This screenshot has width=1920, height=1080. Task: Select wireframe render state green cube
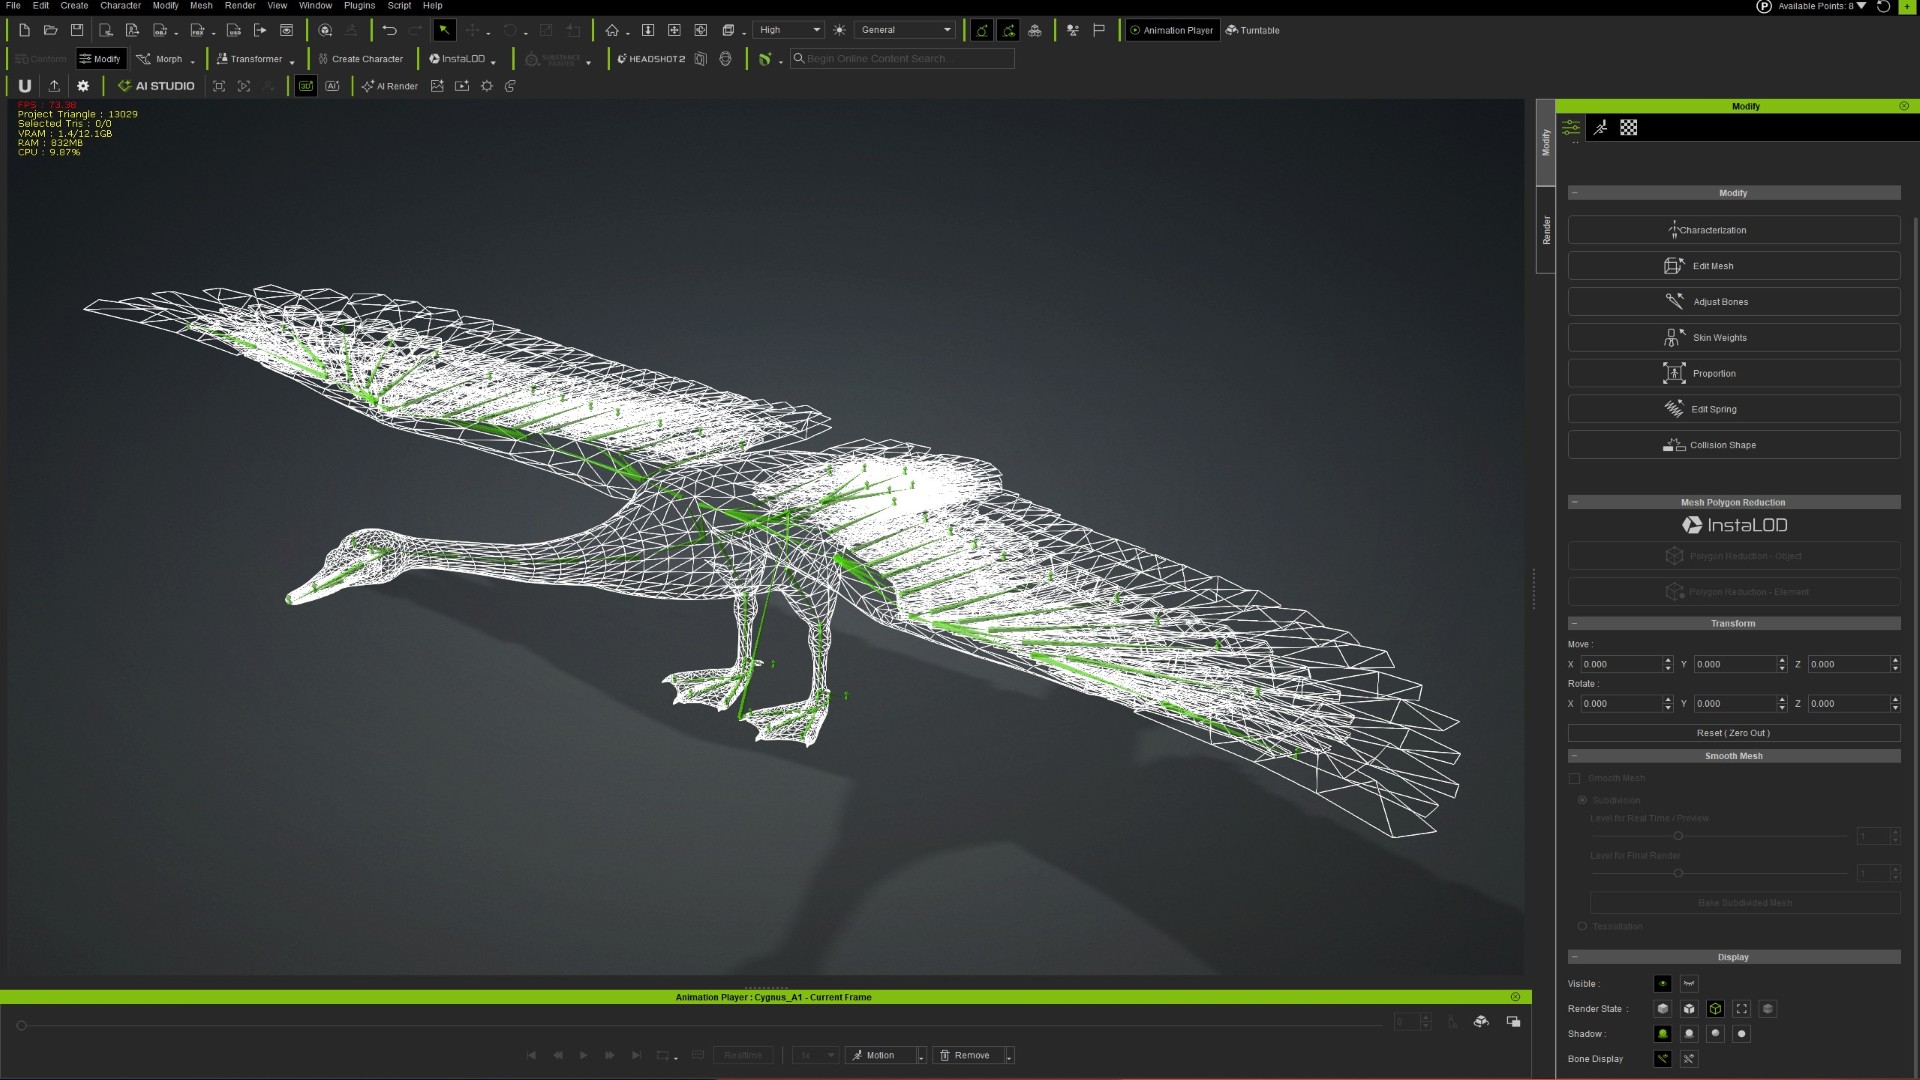(1715, 1009)
